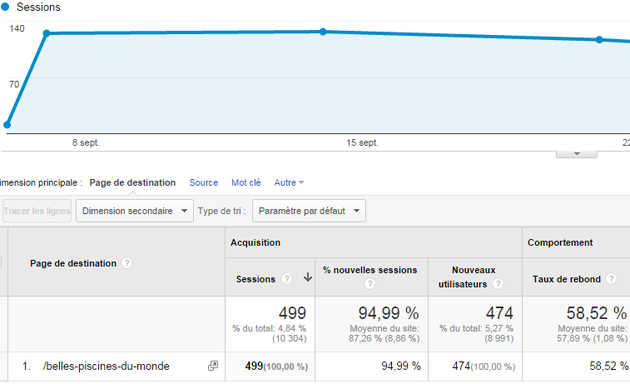This screenshot has height=384, width=630.
Task: Expand the Autre dimension menu
Action: [289, 183]
